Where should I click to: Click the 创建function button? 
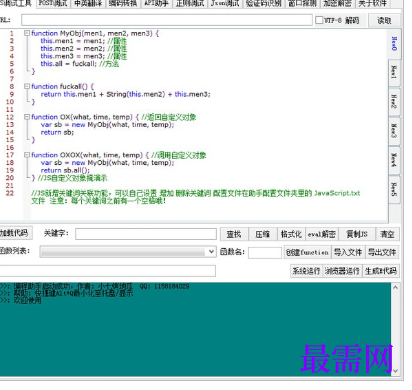[x=307, y=252]
